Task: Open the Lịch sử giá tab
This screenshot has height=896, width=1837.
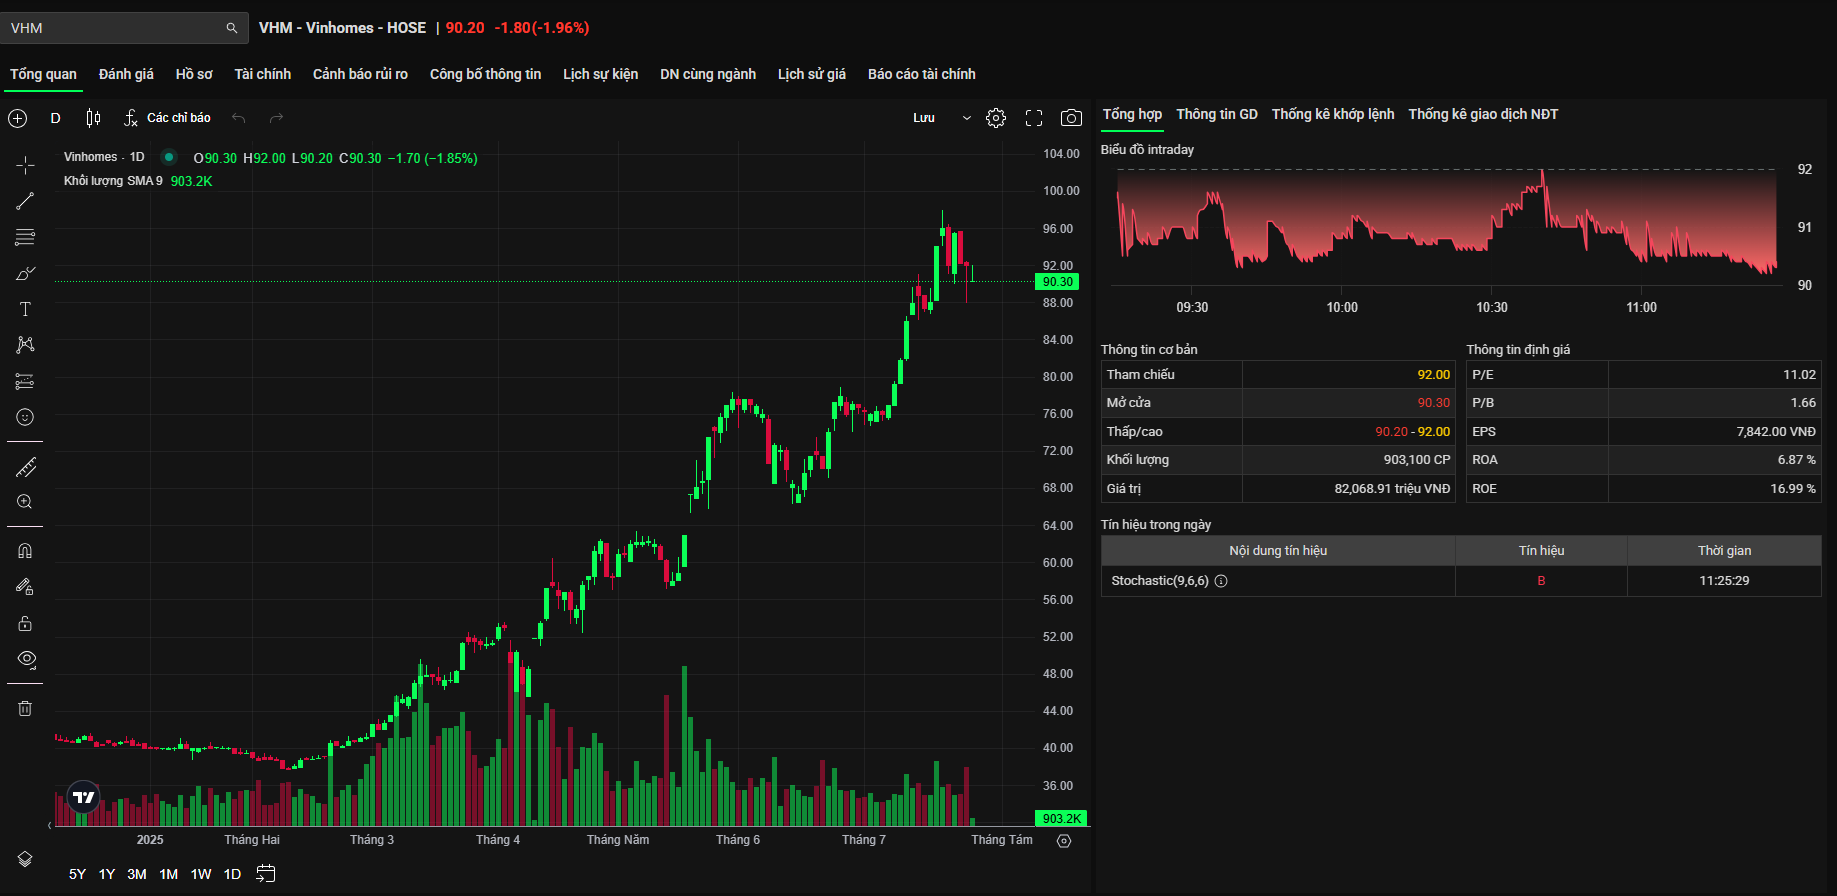Action: (x=812, y=74)
